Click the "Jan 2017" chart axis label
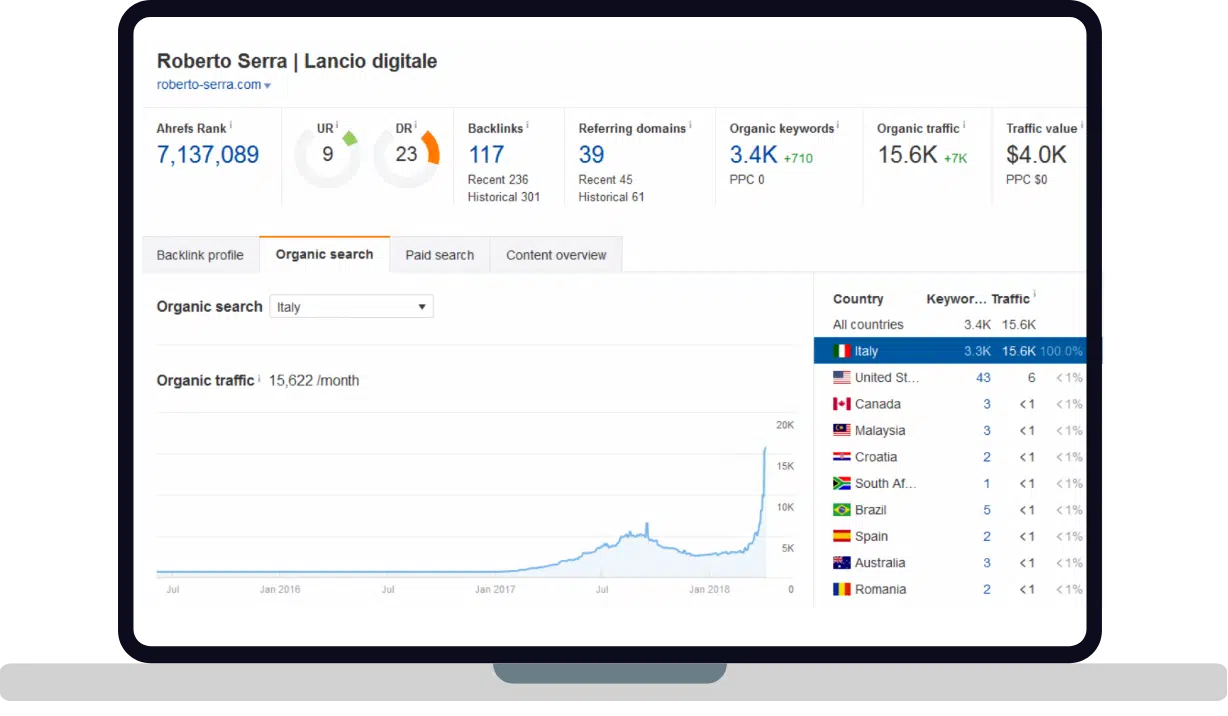The image size is (1228, 716). click(495, 590)
